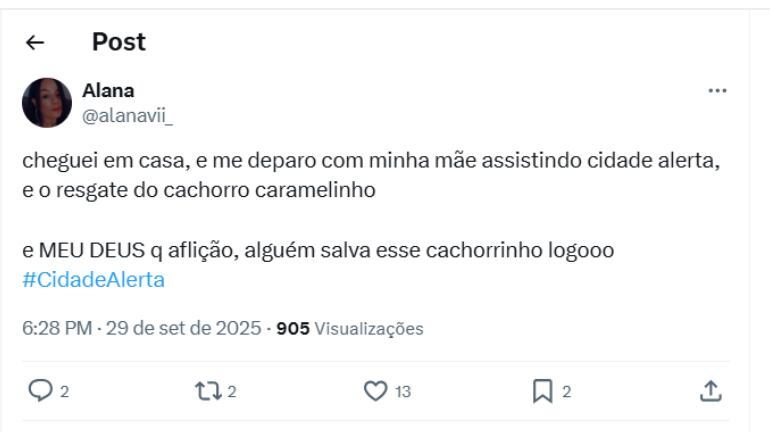Click the reply count number 2
770x432 pixels.
64,392
